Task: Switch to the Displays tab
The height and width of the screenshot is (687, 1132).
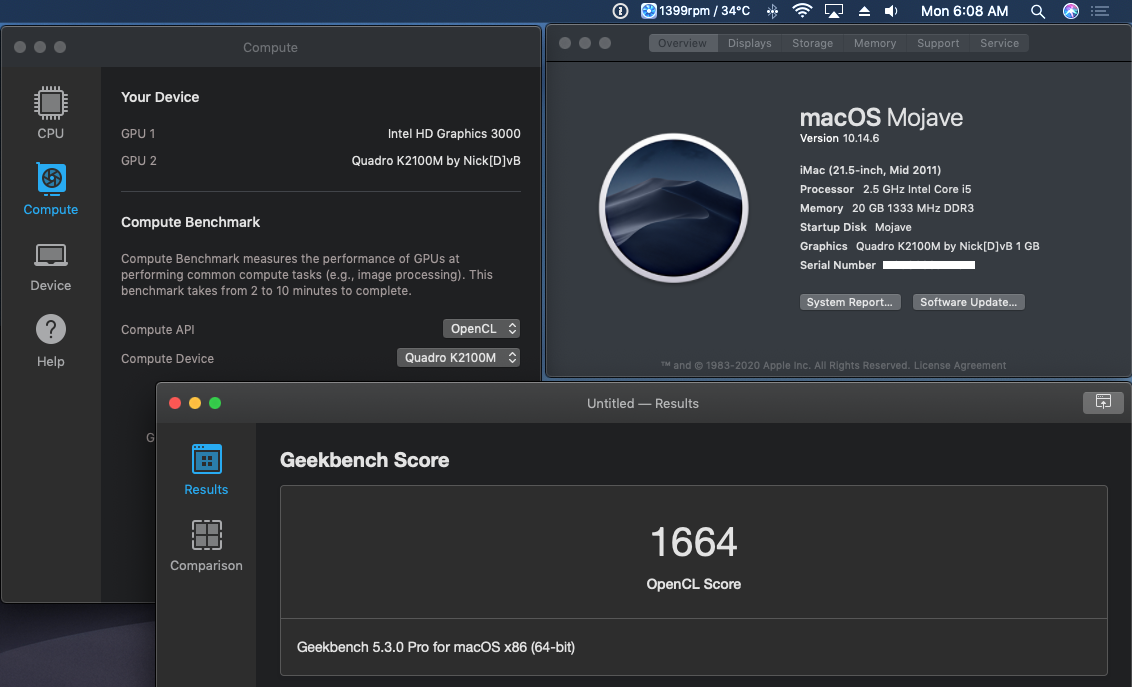Action: [749, 43]
